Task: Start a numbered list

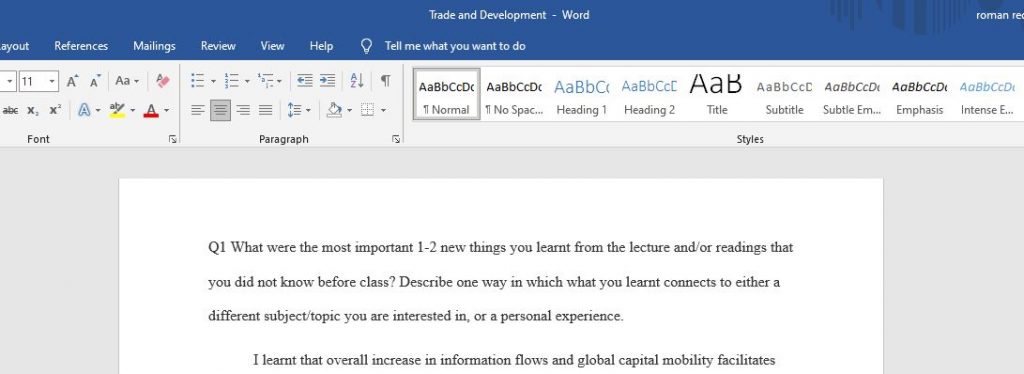Action: (x=232, y=81)
